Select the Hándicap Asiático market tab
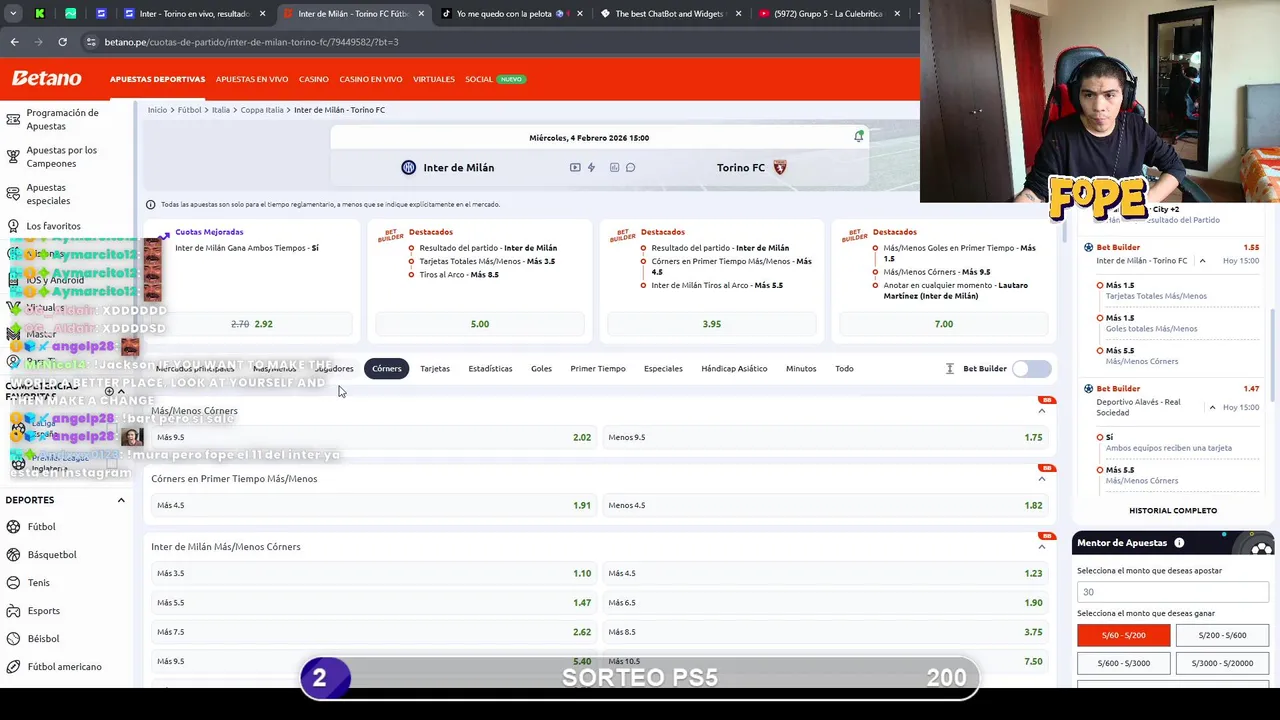This screenshot has height=720, width=1280. [x=734, y=369]
